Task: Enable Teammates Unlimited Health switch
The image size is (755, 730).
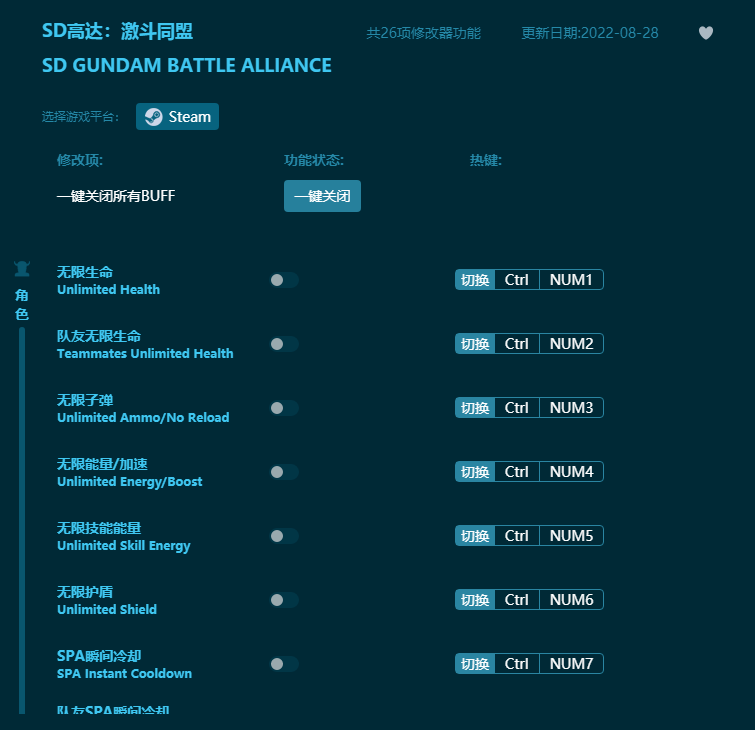Action: tap(283, 344)
